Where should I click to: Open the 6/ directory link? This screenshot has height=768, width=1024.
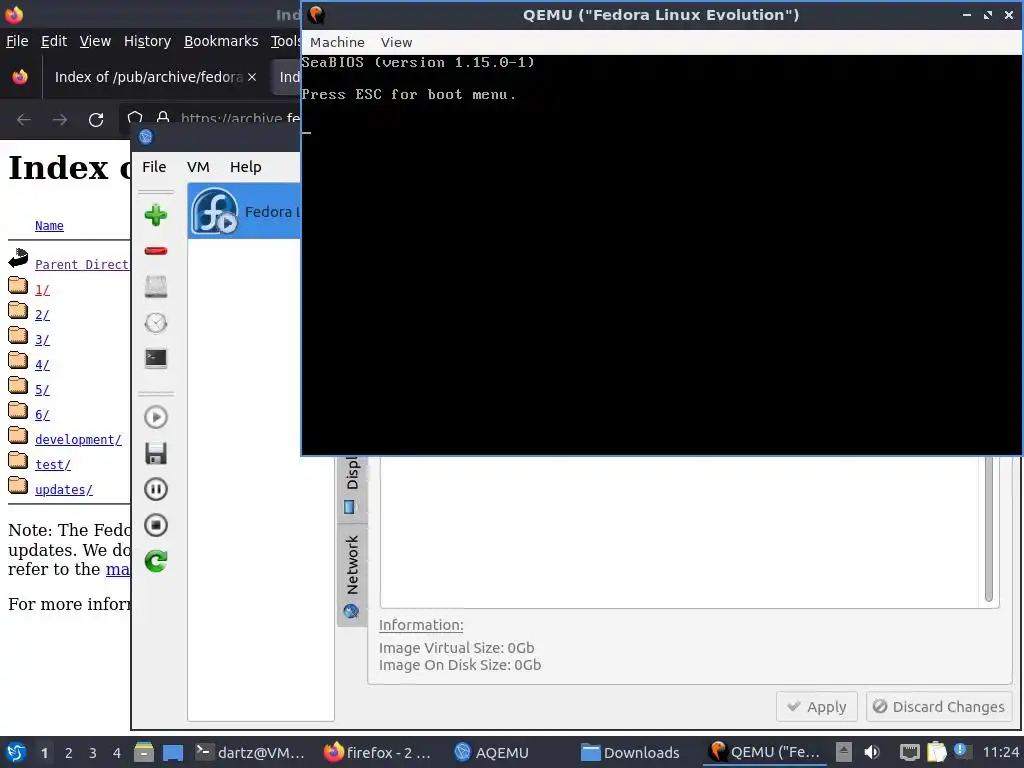(x=42, y=414)
